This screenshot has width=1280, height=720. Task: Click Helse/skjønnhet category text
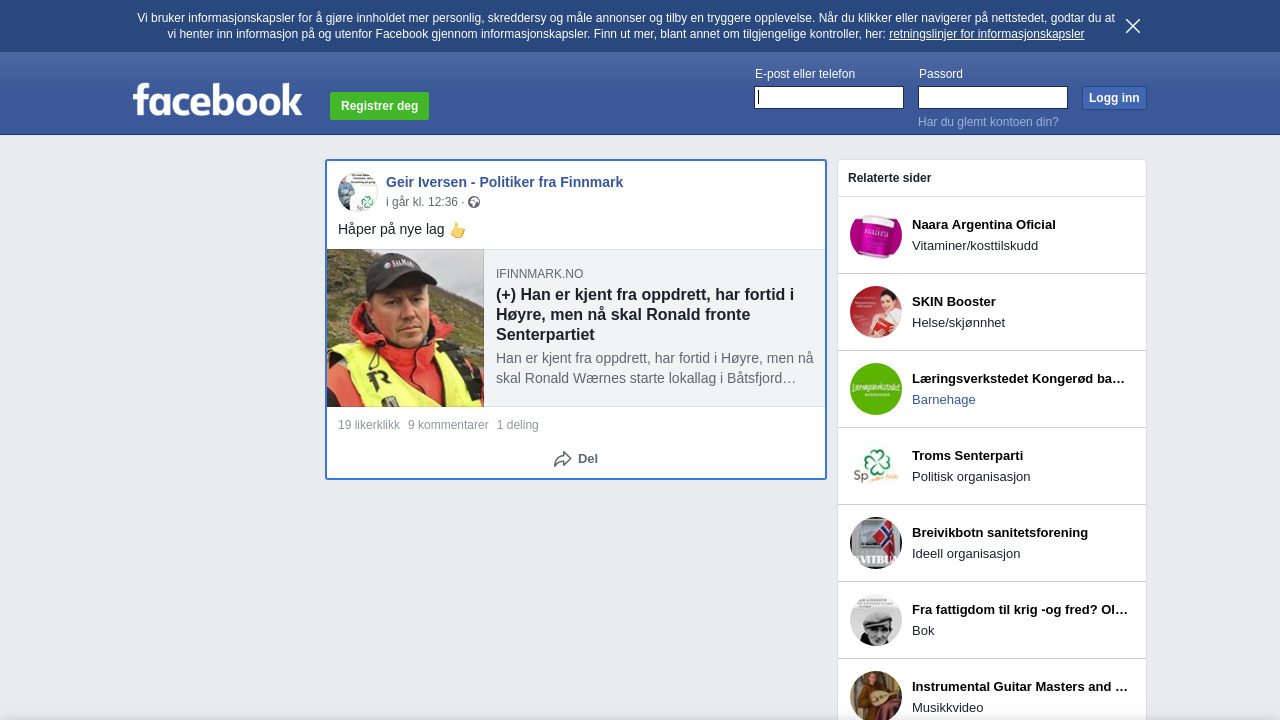[x=958, y=322]
